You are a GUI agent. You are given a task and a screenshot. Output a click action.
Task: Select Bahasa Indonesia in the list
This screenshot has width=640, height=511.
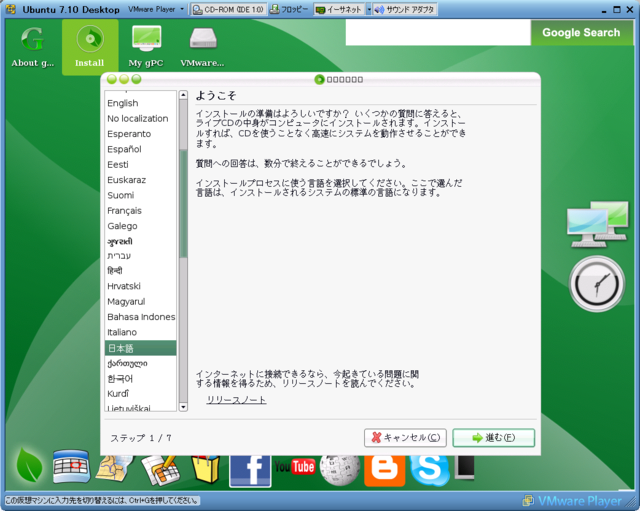[x=140, y=317]
